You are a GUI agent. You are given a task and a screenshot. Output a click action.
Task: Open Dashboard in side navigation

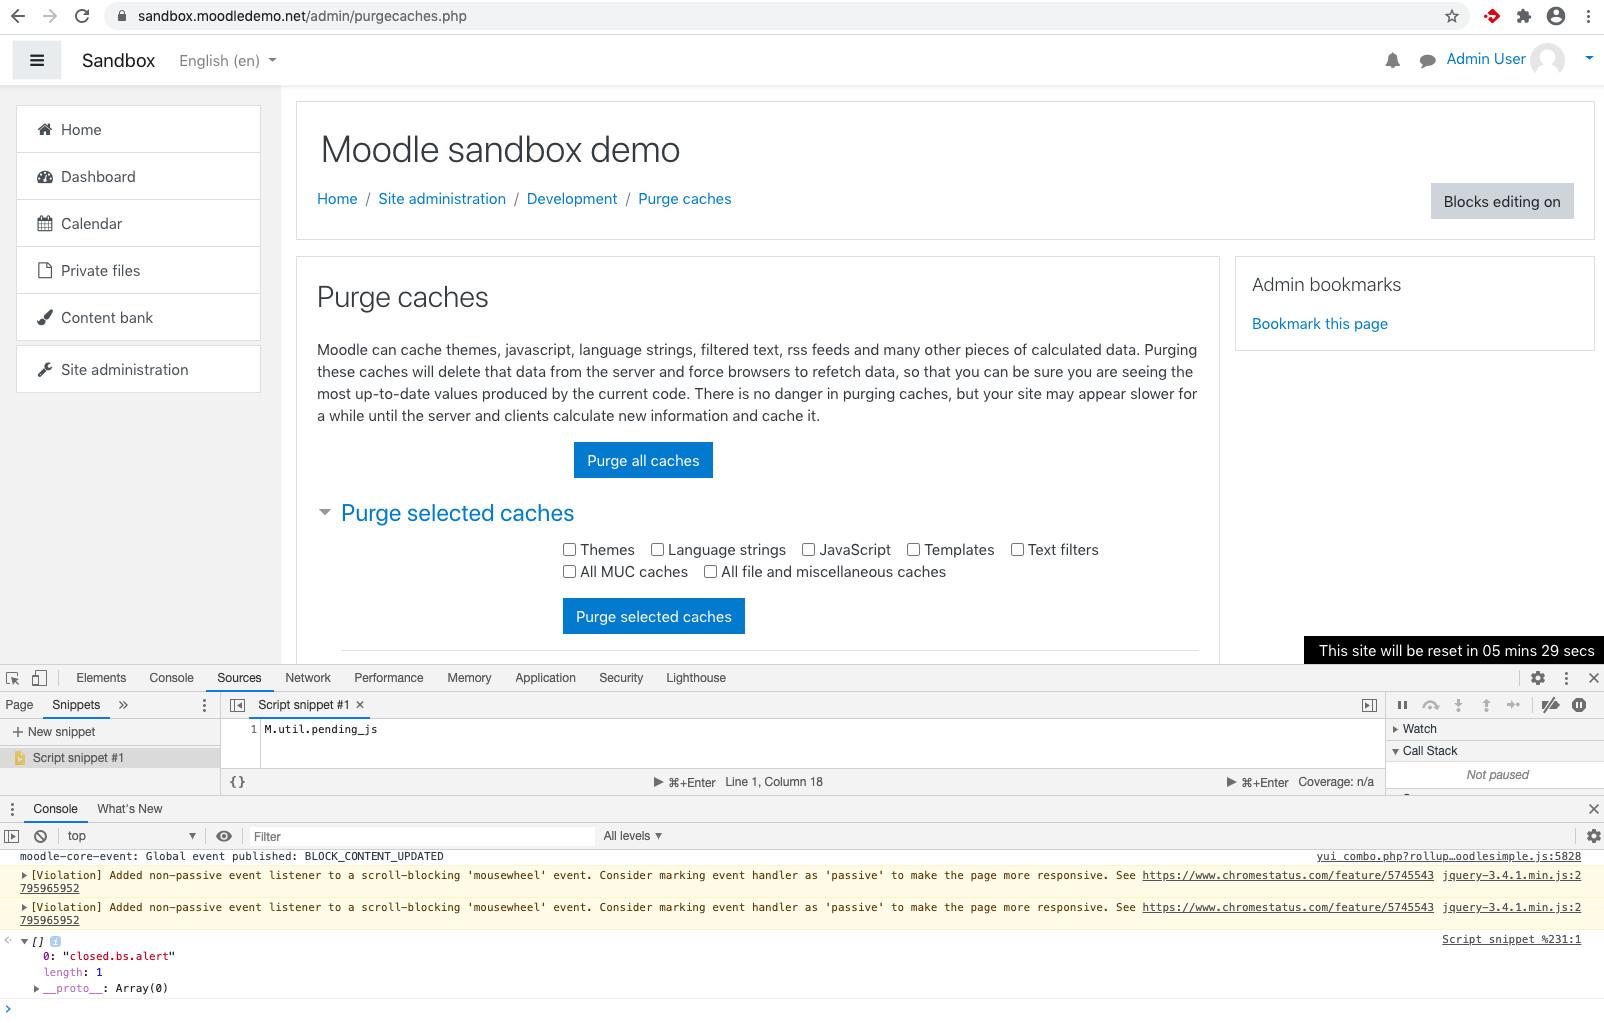(x=139, y=177)
